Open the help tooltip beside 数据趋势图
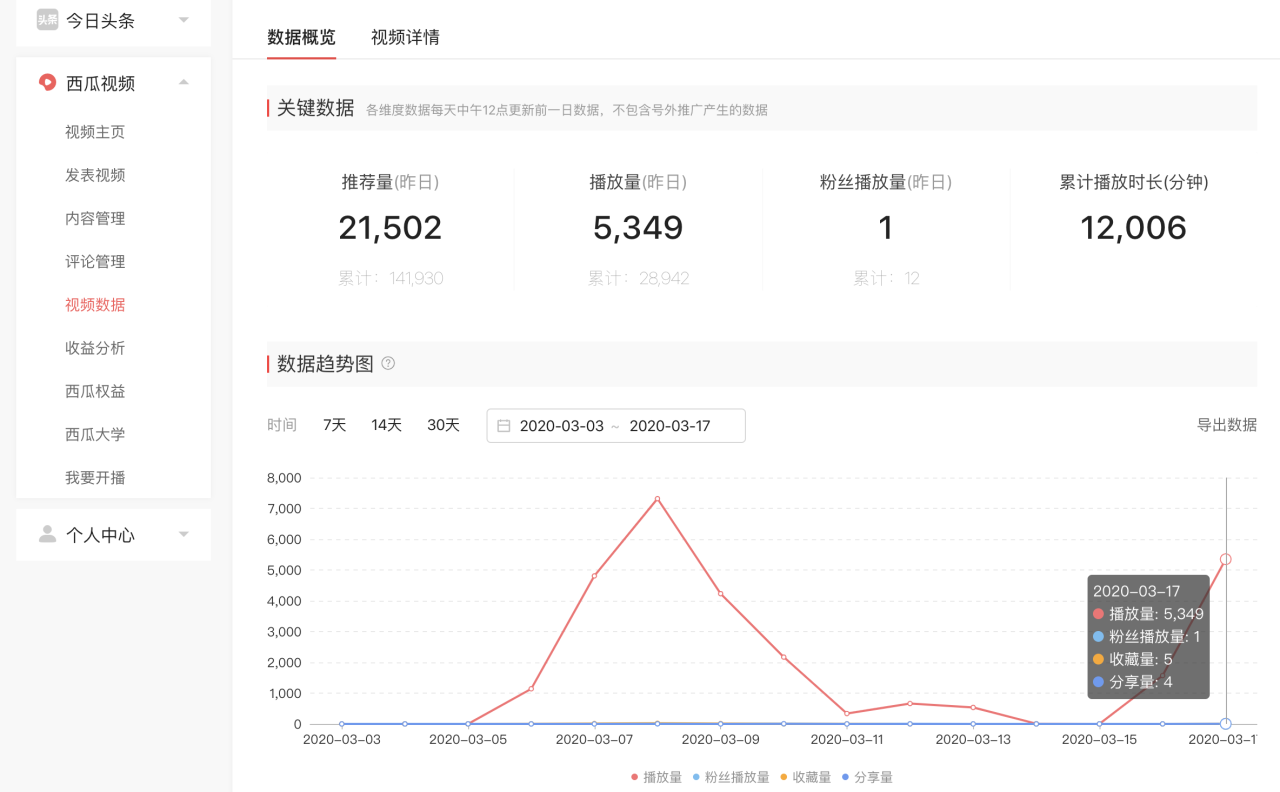Viewport: 1280px width, 792px height. [x=388, y=363]
